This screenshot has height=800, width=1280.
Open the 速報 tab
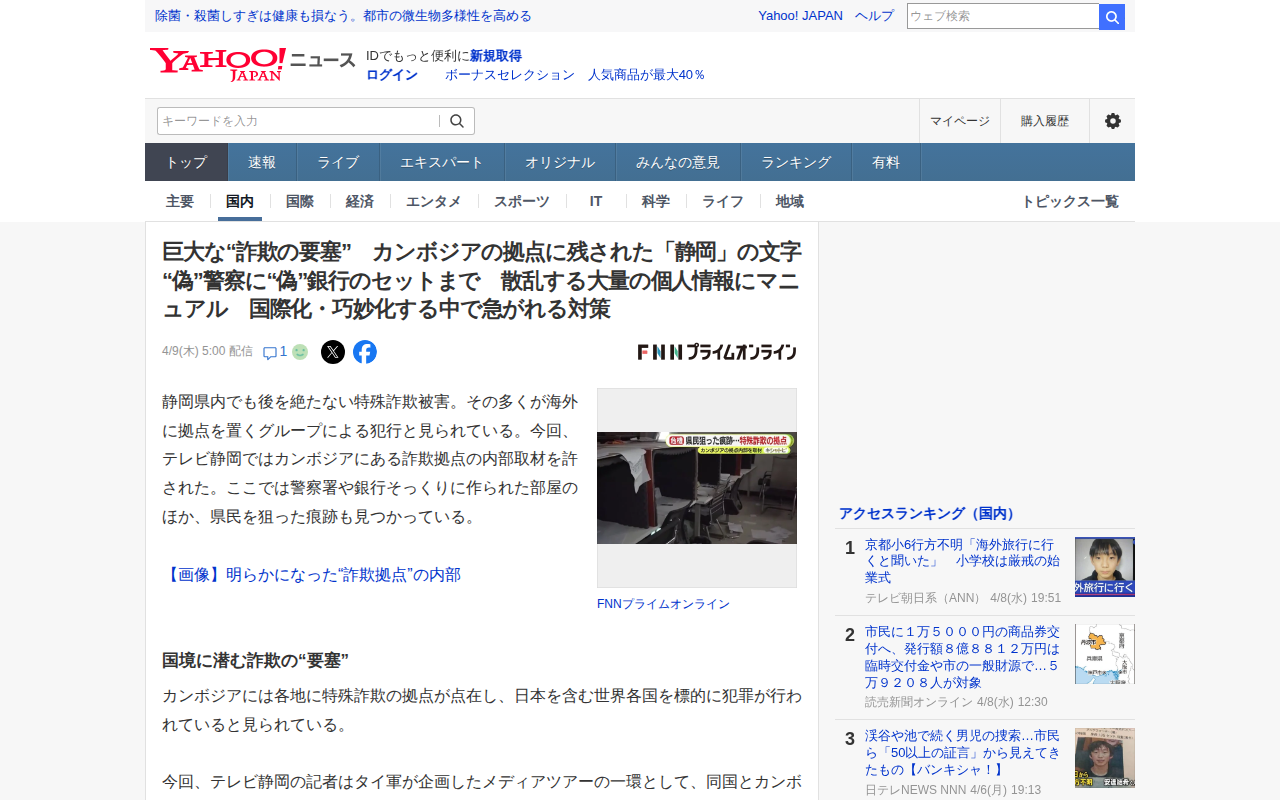point(262,162)
